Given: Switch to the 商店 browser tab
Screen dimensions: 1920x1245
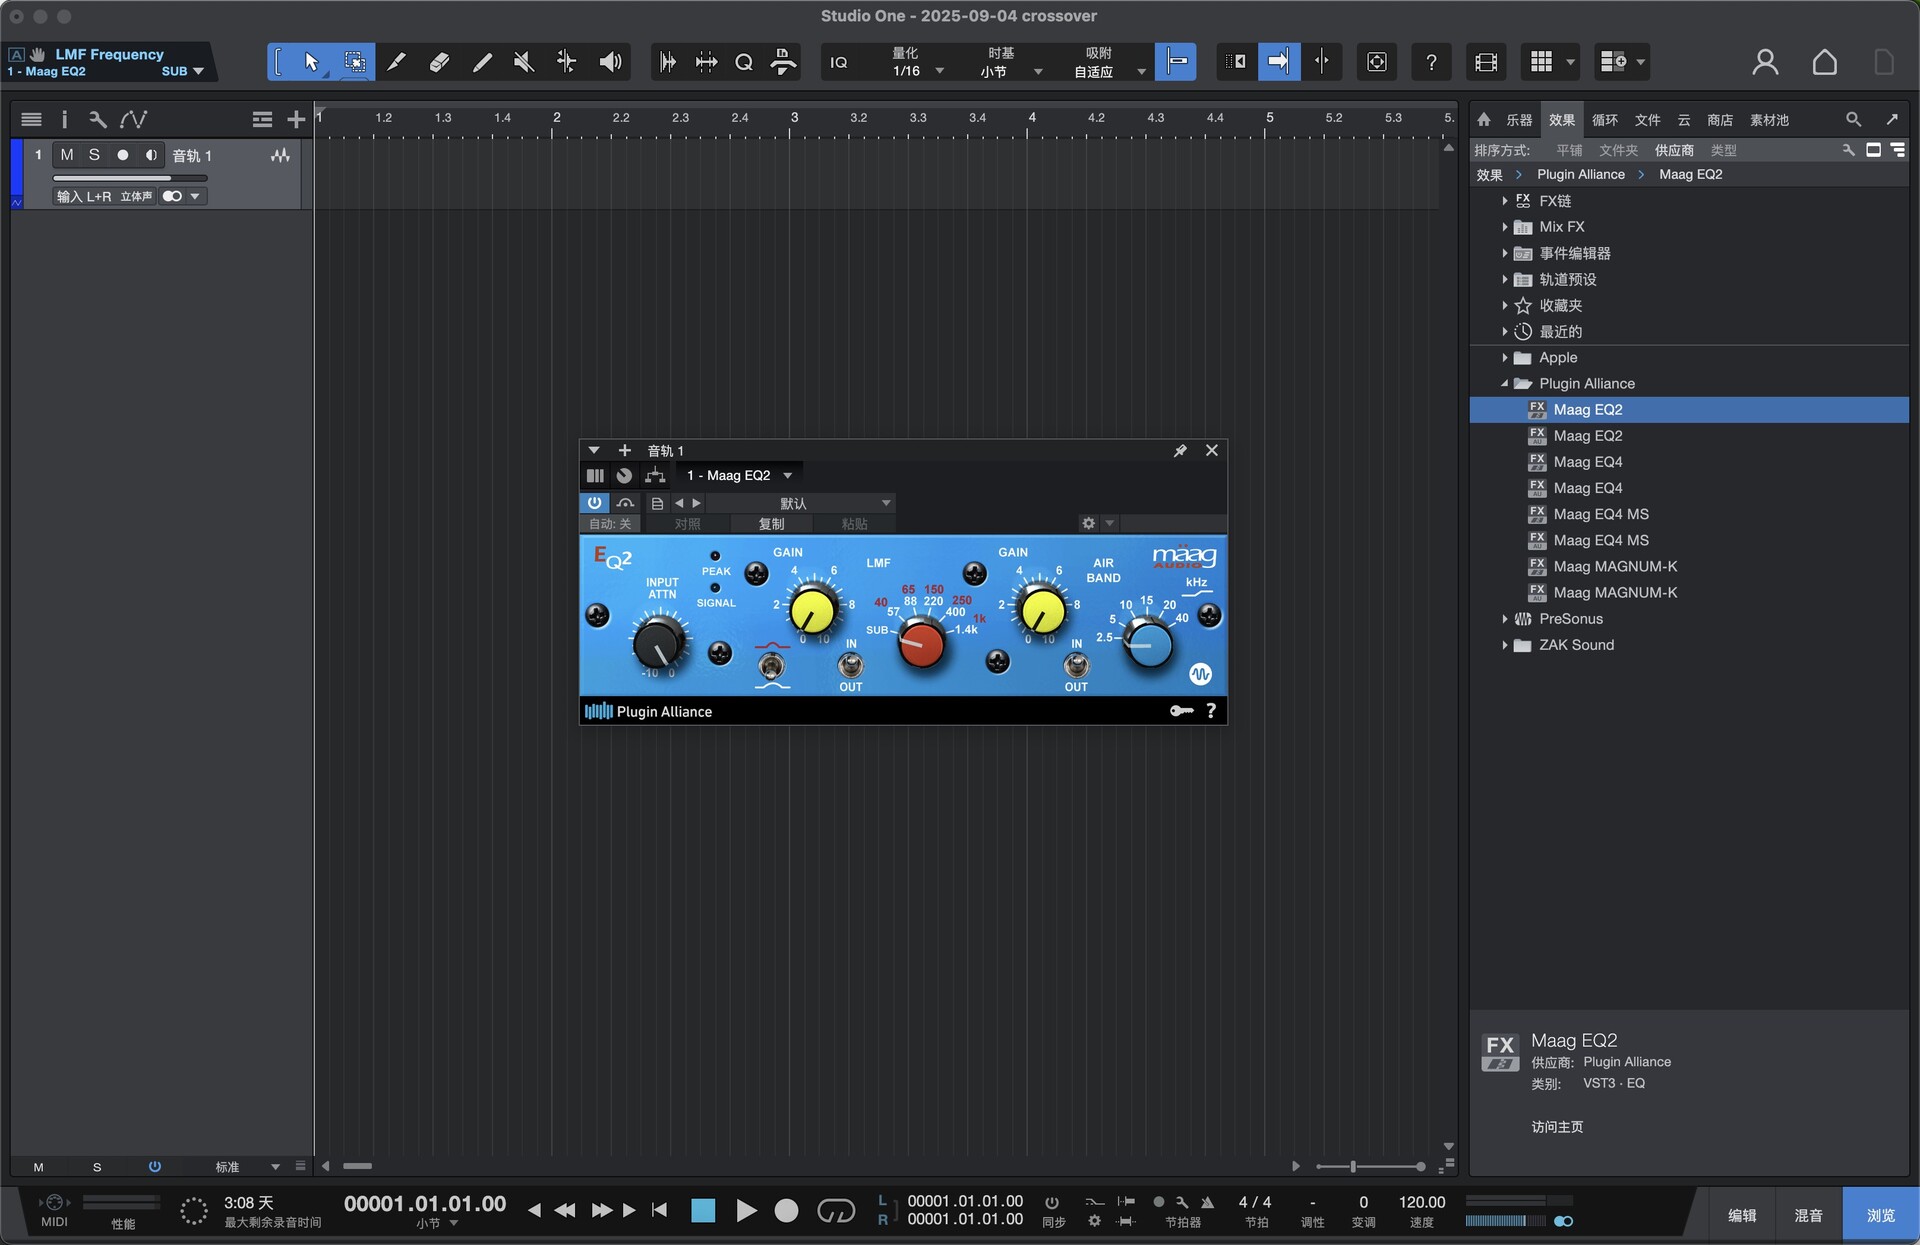Looking at the screenshot, I should point(1720,120).
